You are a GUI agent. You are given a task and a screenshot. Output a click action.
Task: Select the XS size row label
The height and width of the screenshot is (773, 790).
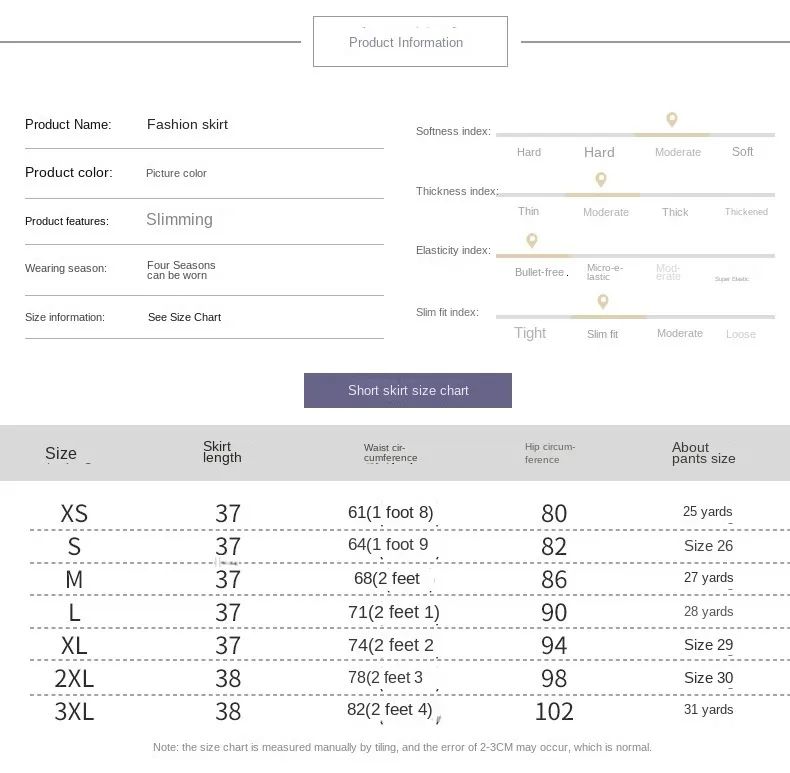74,513
